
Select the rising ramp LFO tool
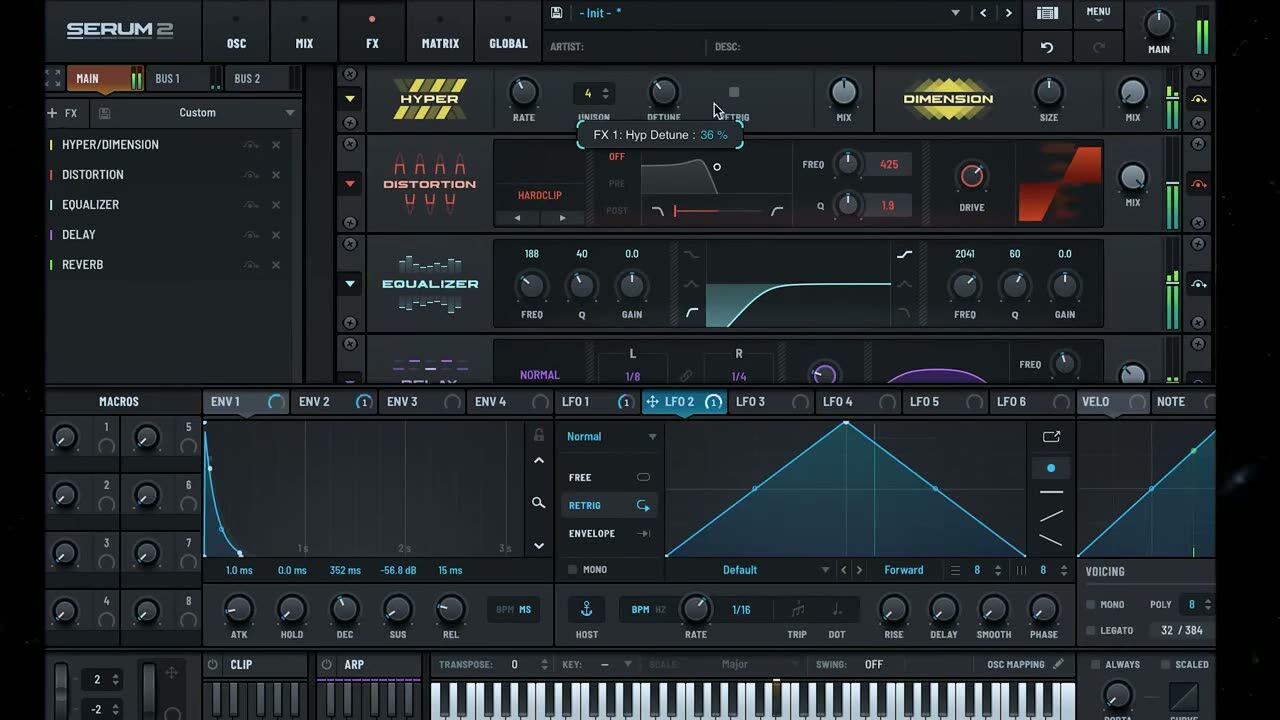click(x=1051, y=516)
